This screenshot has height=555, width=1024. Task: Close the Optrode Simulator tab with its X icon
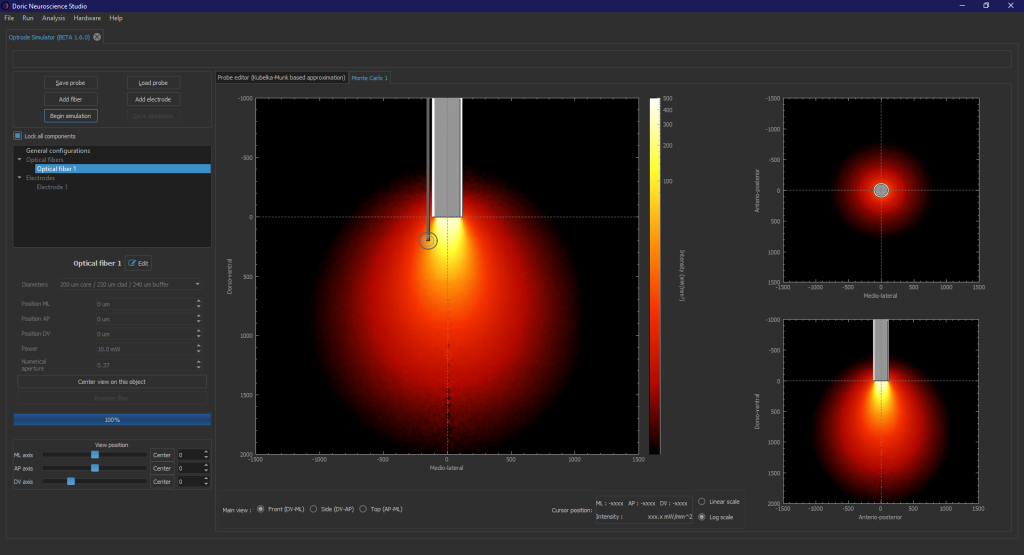(x=97, y=37)
